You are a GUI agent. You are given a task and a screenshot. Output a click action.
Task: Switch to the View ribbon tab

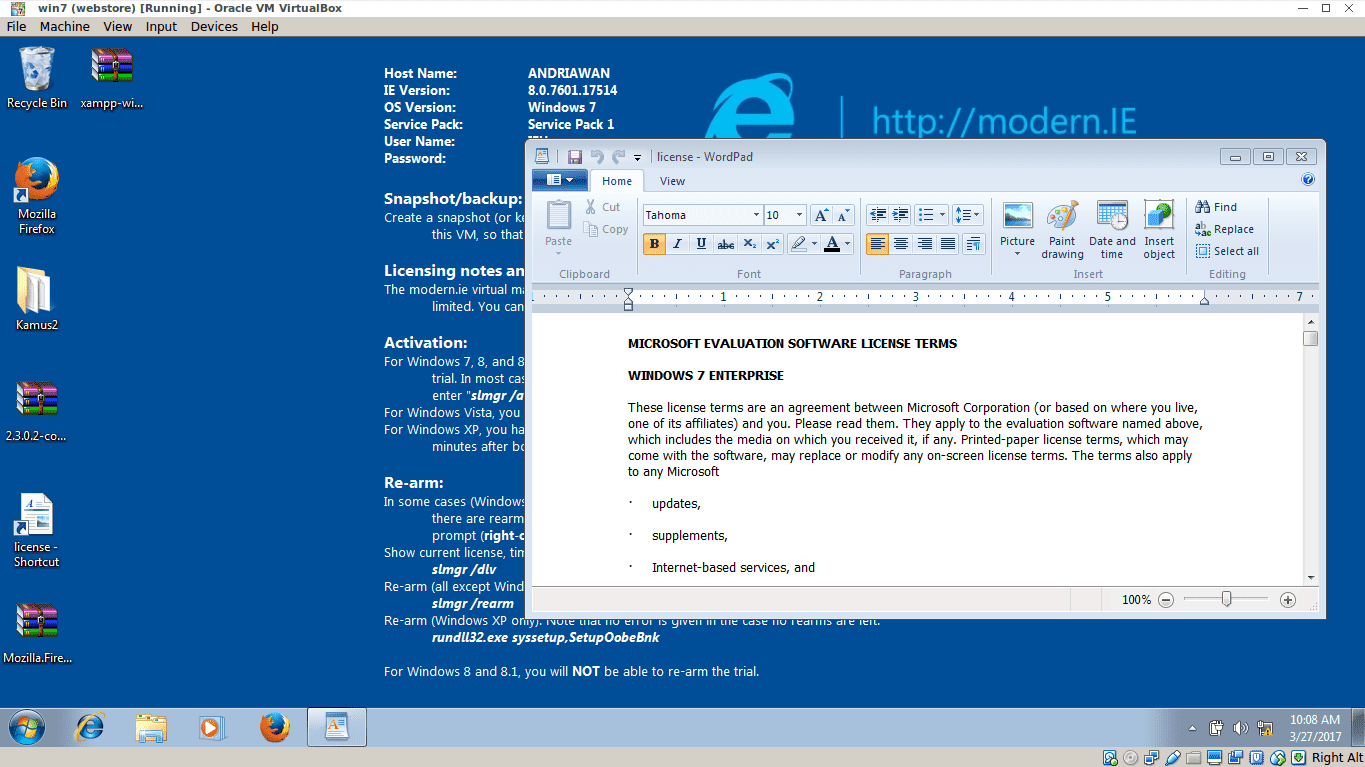(672, 181)
